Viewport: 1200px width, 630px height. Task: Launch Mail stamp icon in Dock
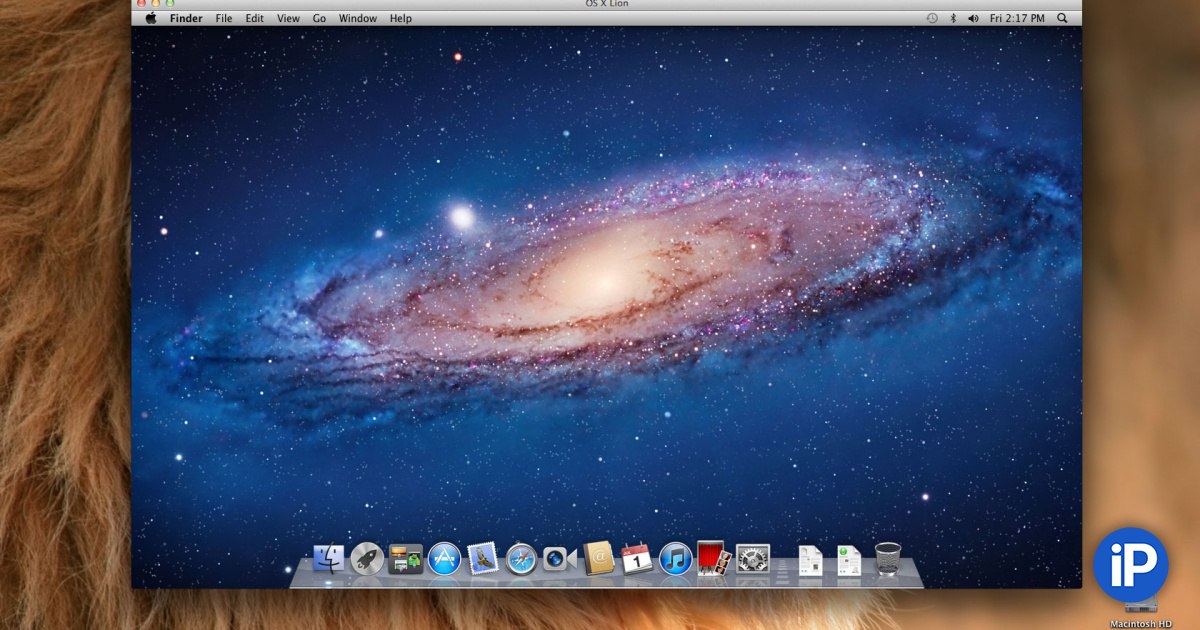point(483,558)
